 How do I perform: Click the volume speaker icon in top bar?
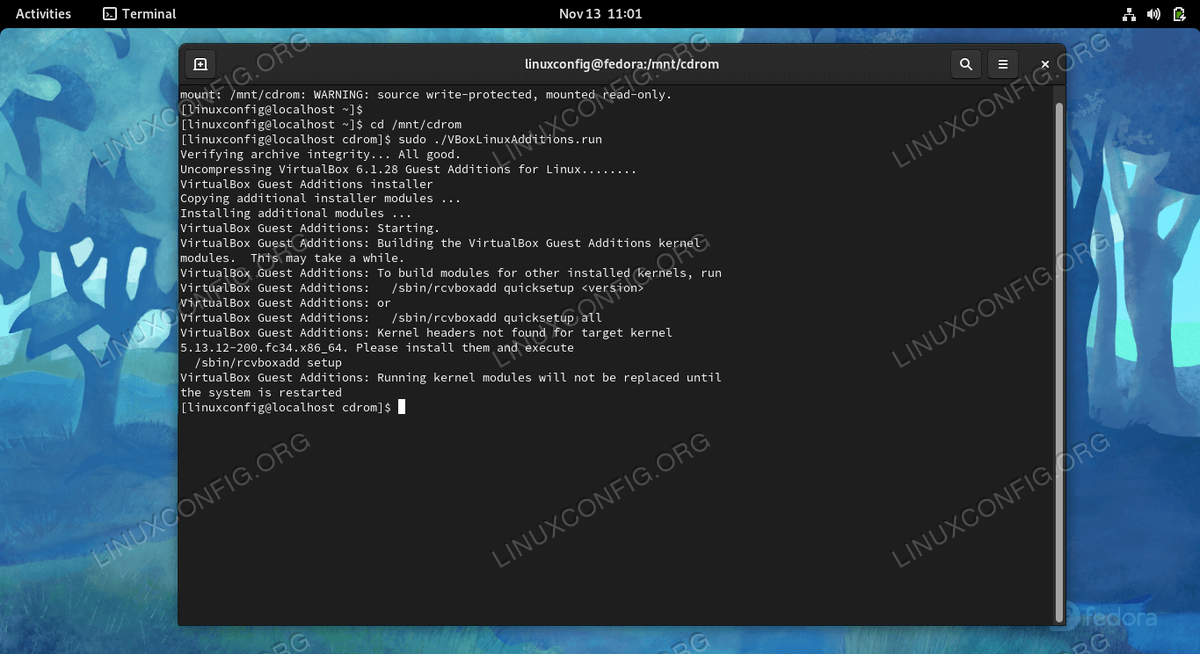coord(1153,14)
